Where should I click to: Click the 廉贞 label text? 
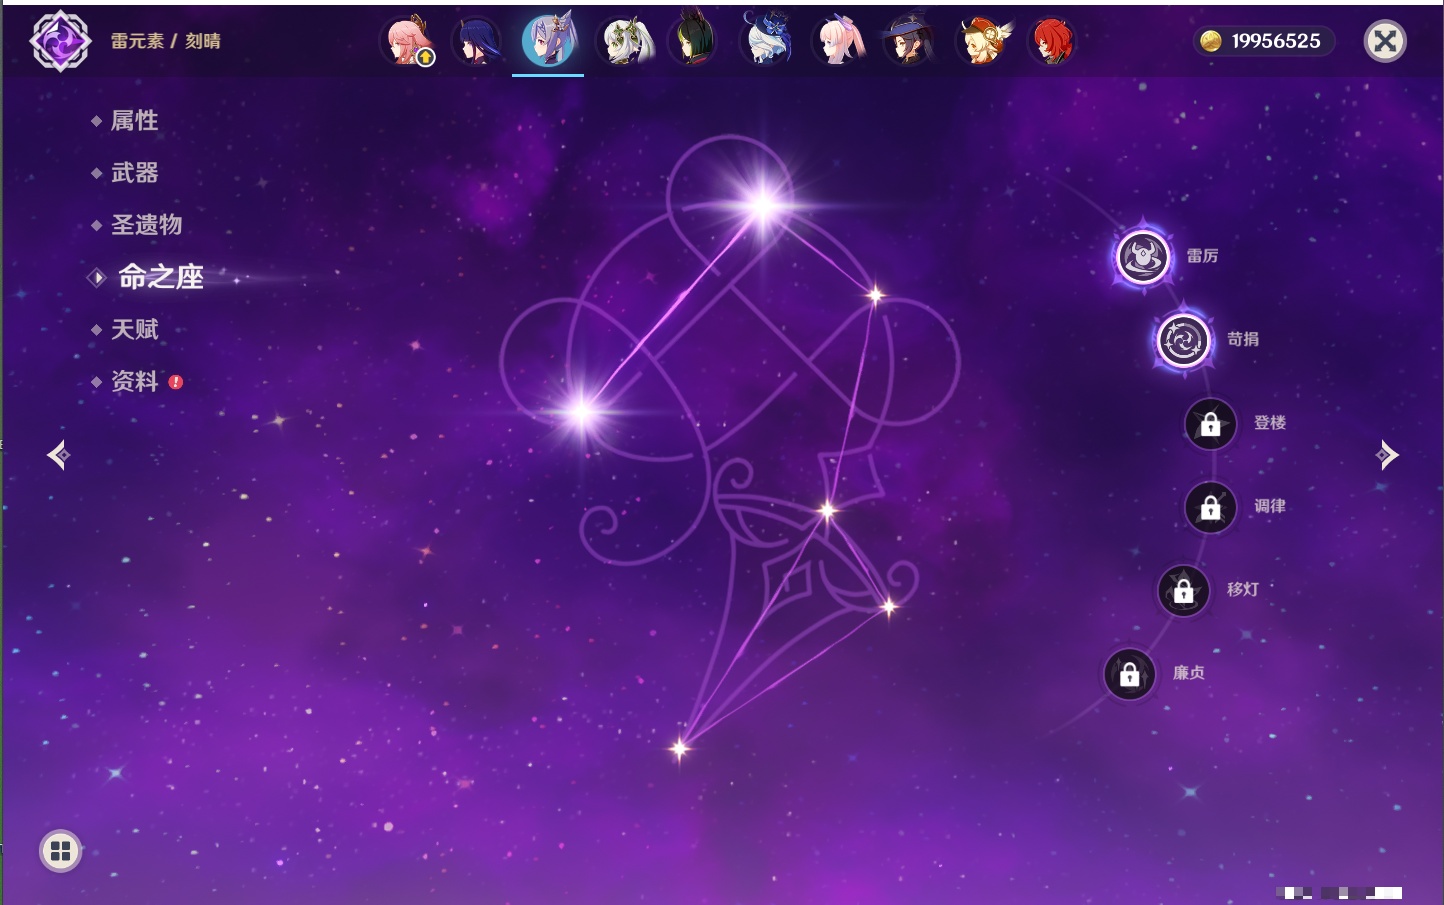[x=1189, y=673]
